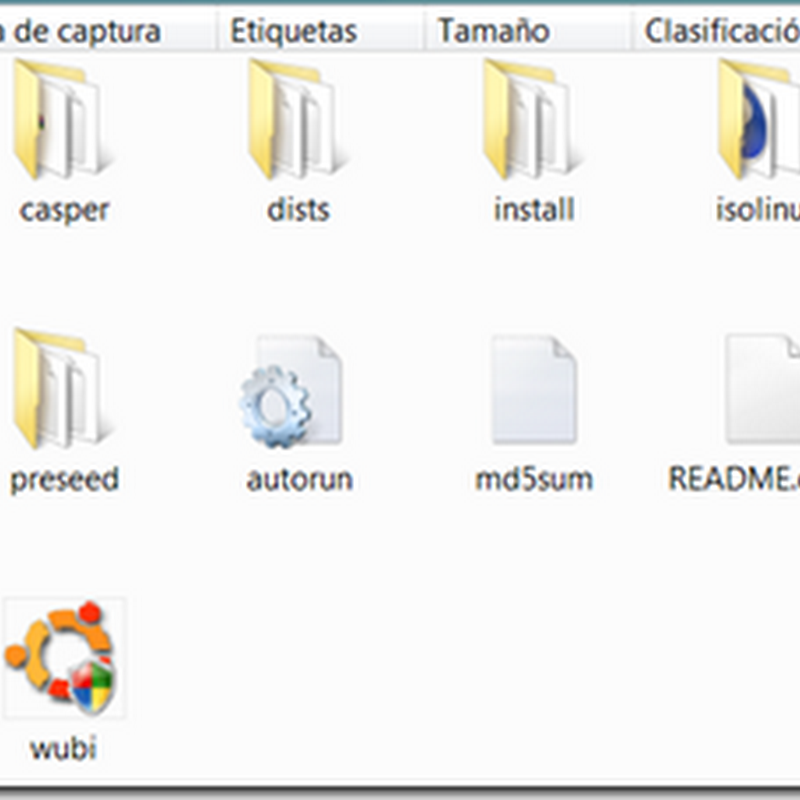800x800 pixels.
Task: Click the casper folder name label
Action: pyautogui.click(x=64, y=210)
